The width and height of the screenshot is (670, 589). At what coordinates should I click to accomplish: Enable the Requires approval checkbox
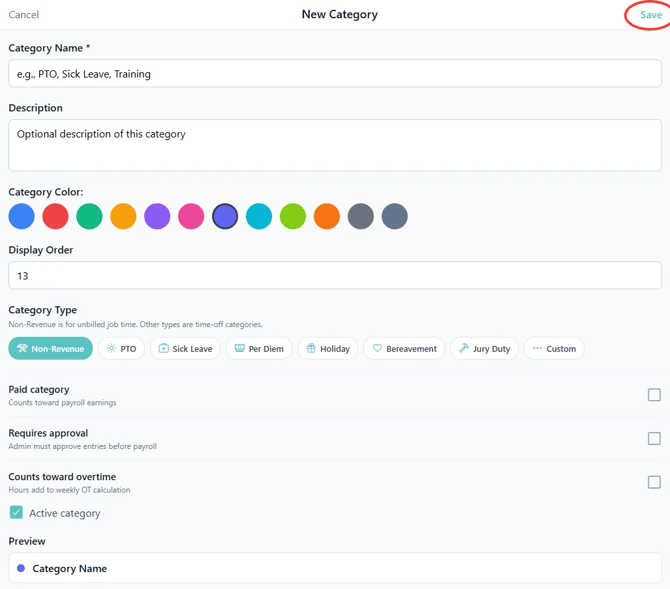654,438
